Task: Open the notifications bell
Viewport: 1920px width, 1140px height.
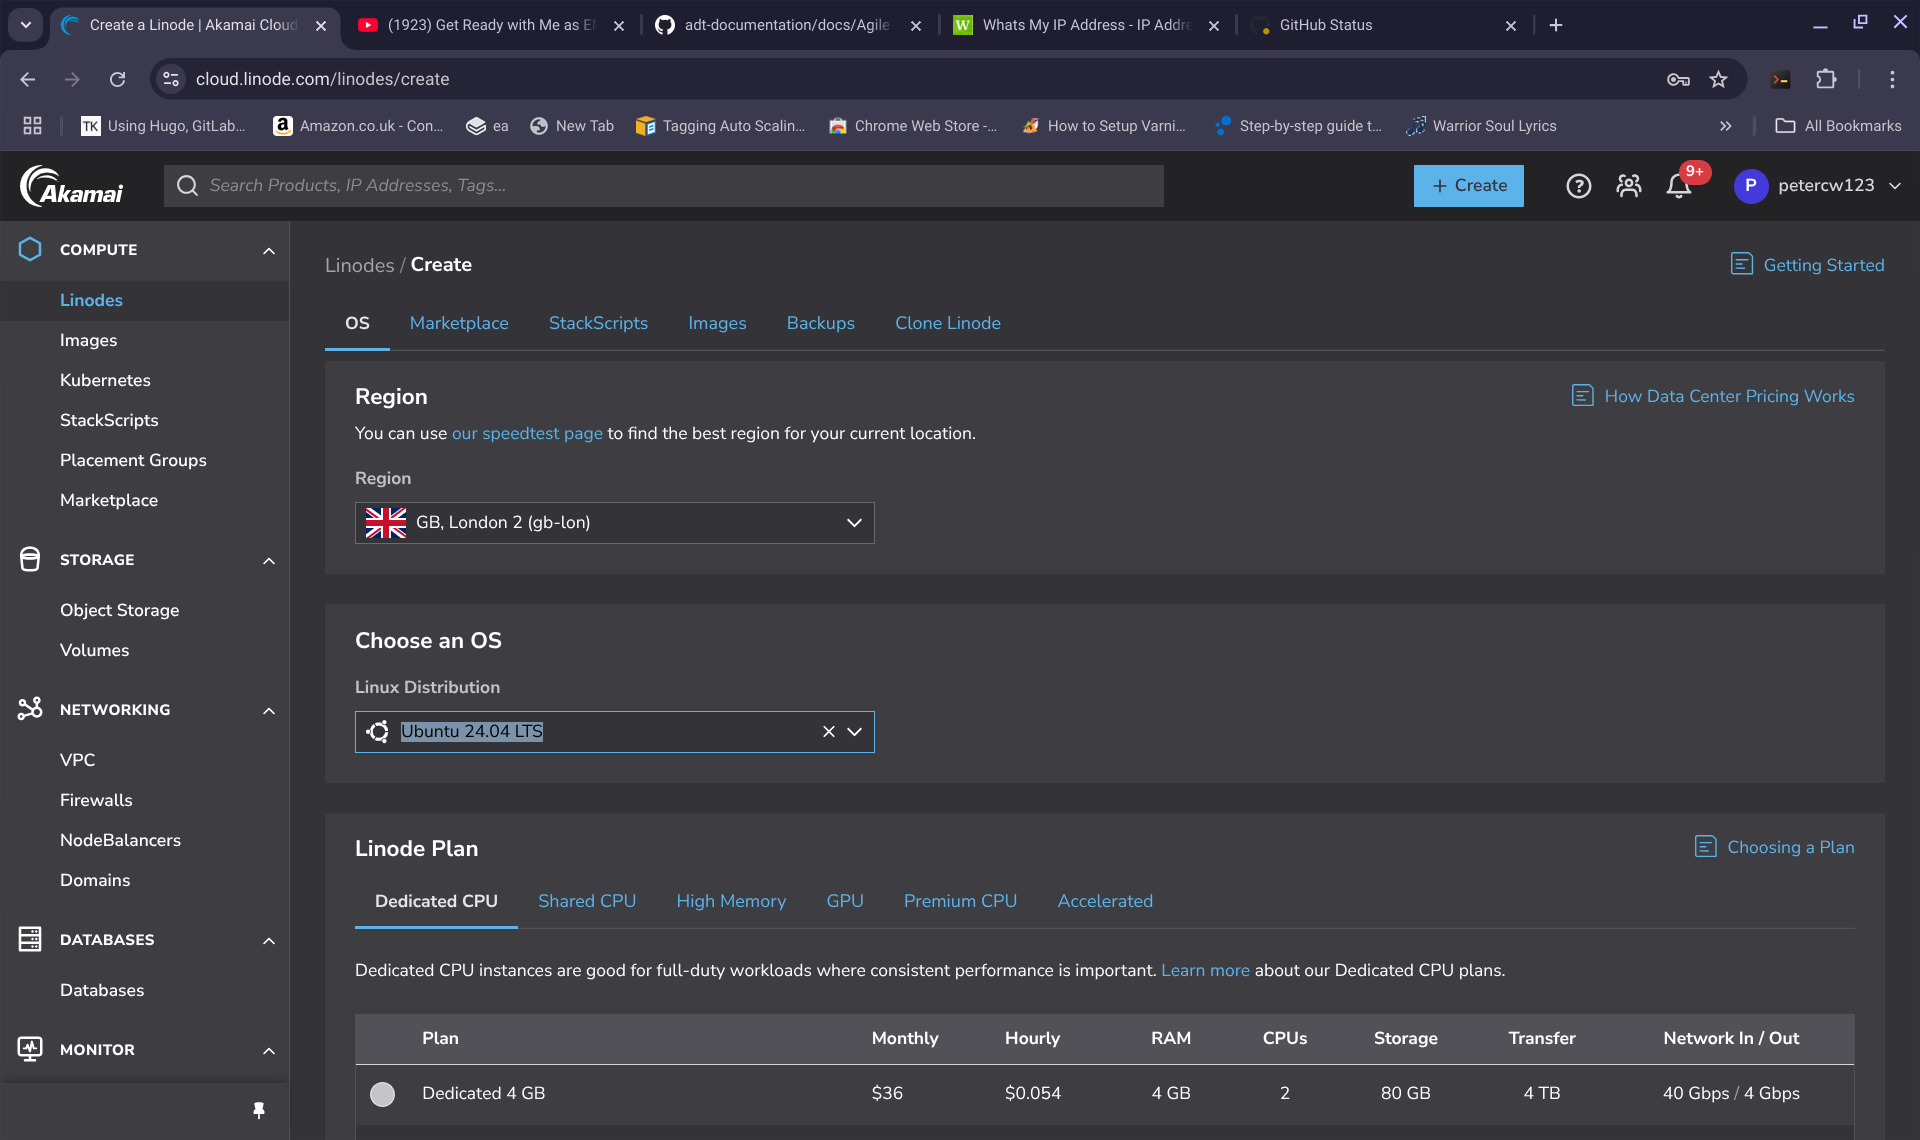Action: tap(1679, 186)
